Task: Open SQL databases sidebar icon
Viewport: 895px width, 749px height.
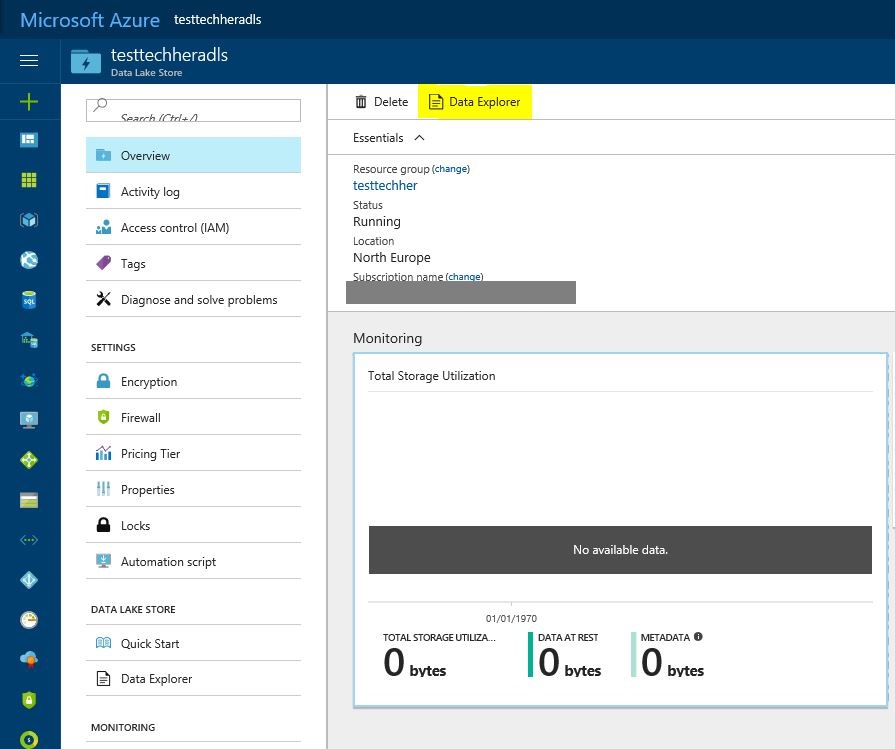Action: tap(29, 300)
